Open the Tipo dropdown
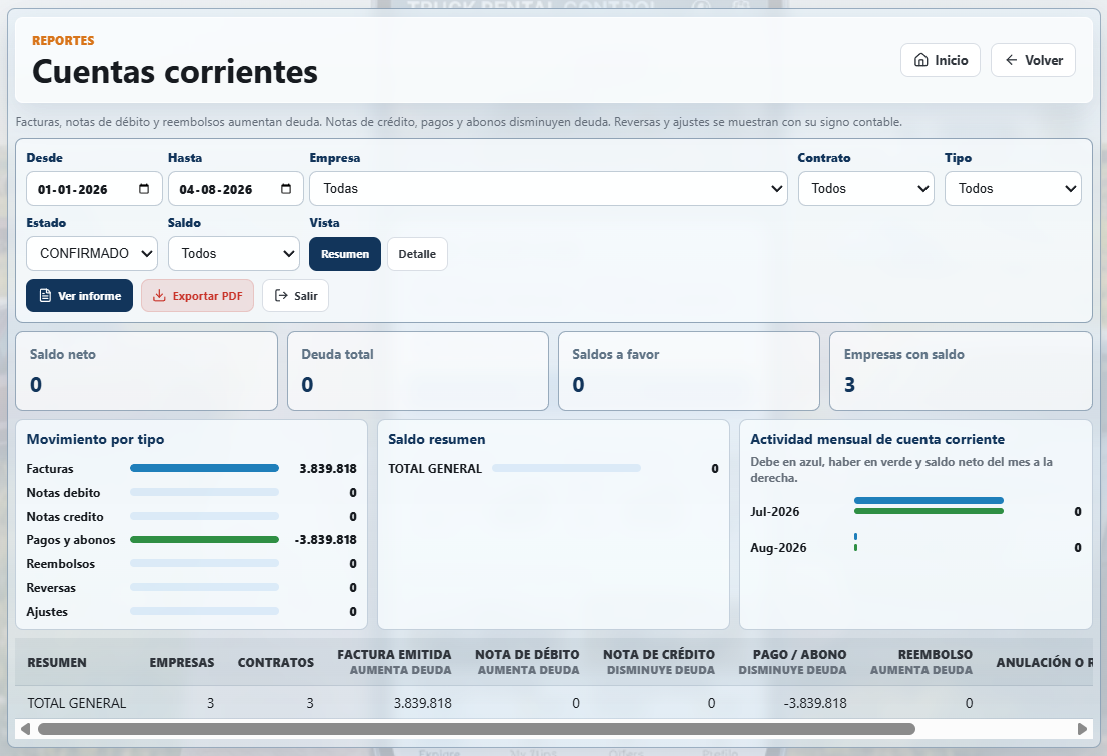The image size is (1107, 756). pyautogui.click(x=1013, y=188)
